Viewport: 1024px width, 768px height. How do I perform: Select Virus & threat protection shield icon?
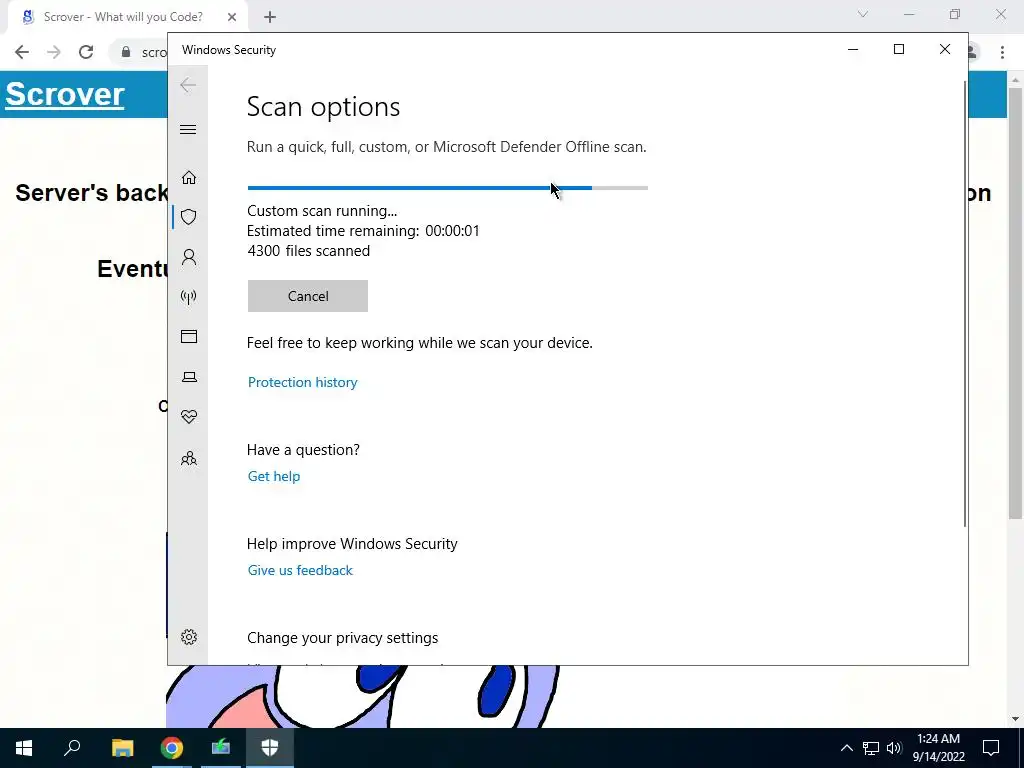(x=189, y=217)
